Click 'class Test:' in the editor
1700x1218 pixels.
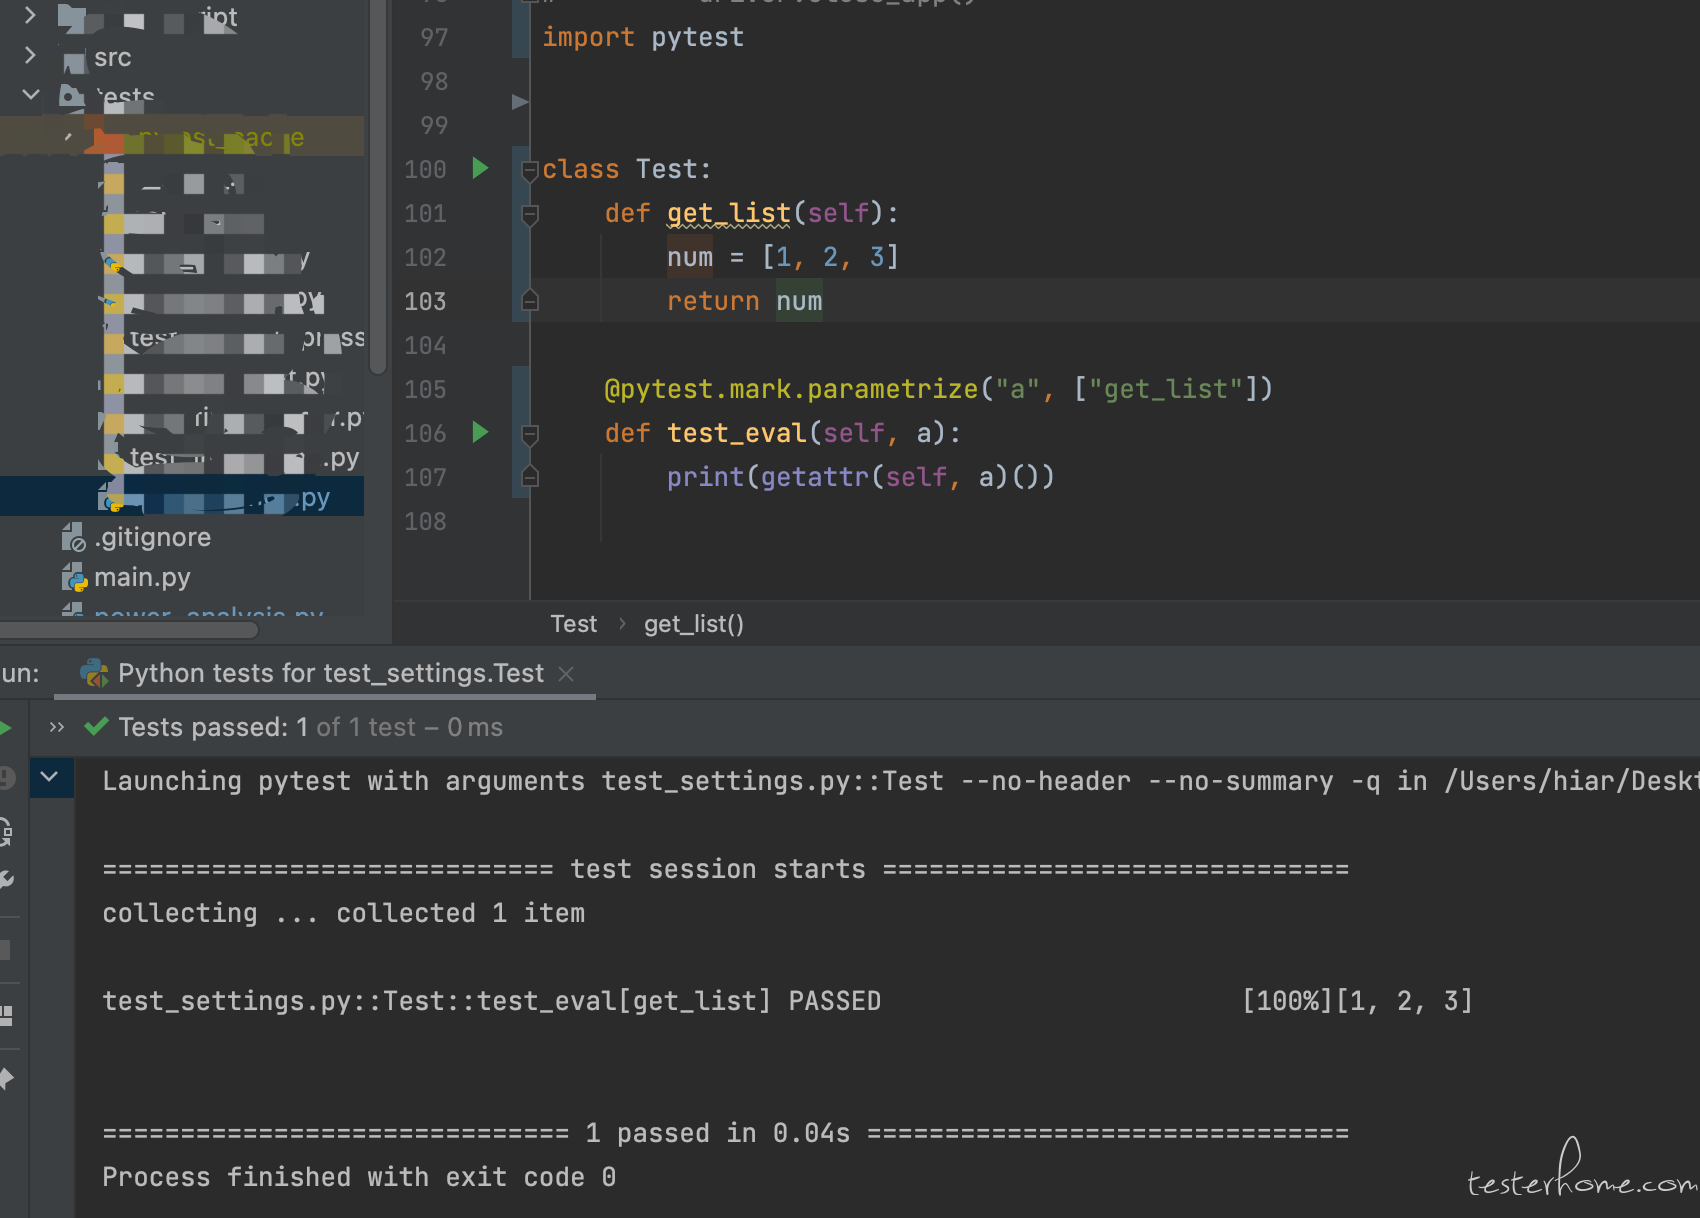[x=626, y=169]
